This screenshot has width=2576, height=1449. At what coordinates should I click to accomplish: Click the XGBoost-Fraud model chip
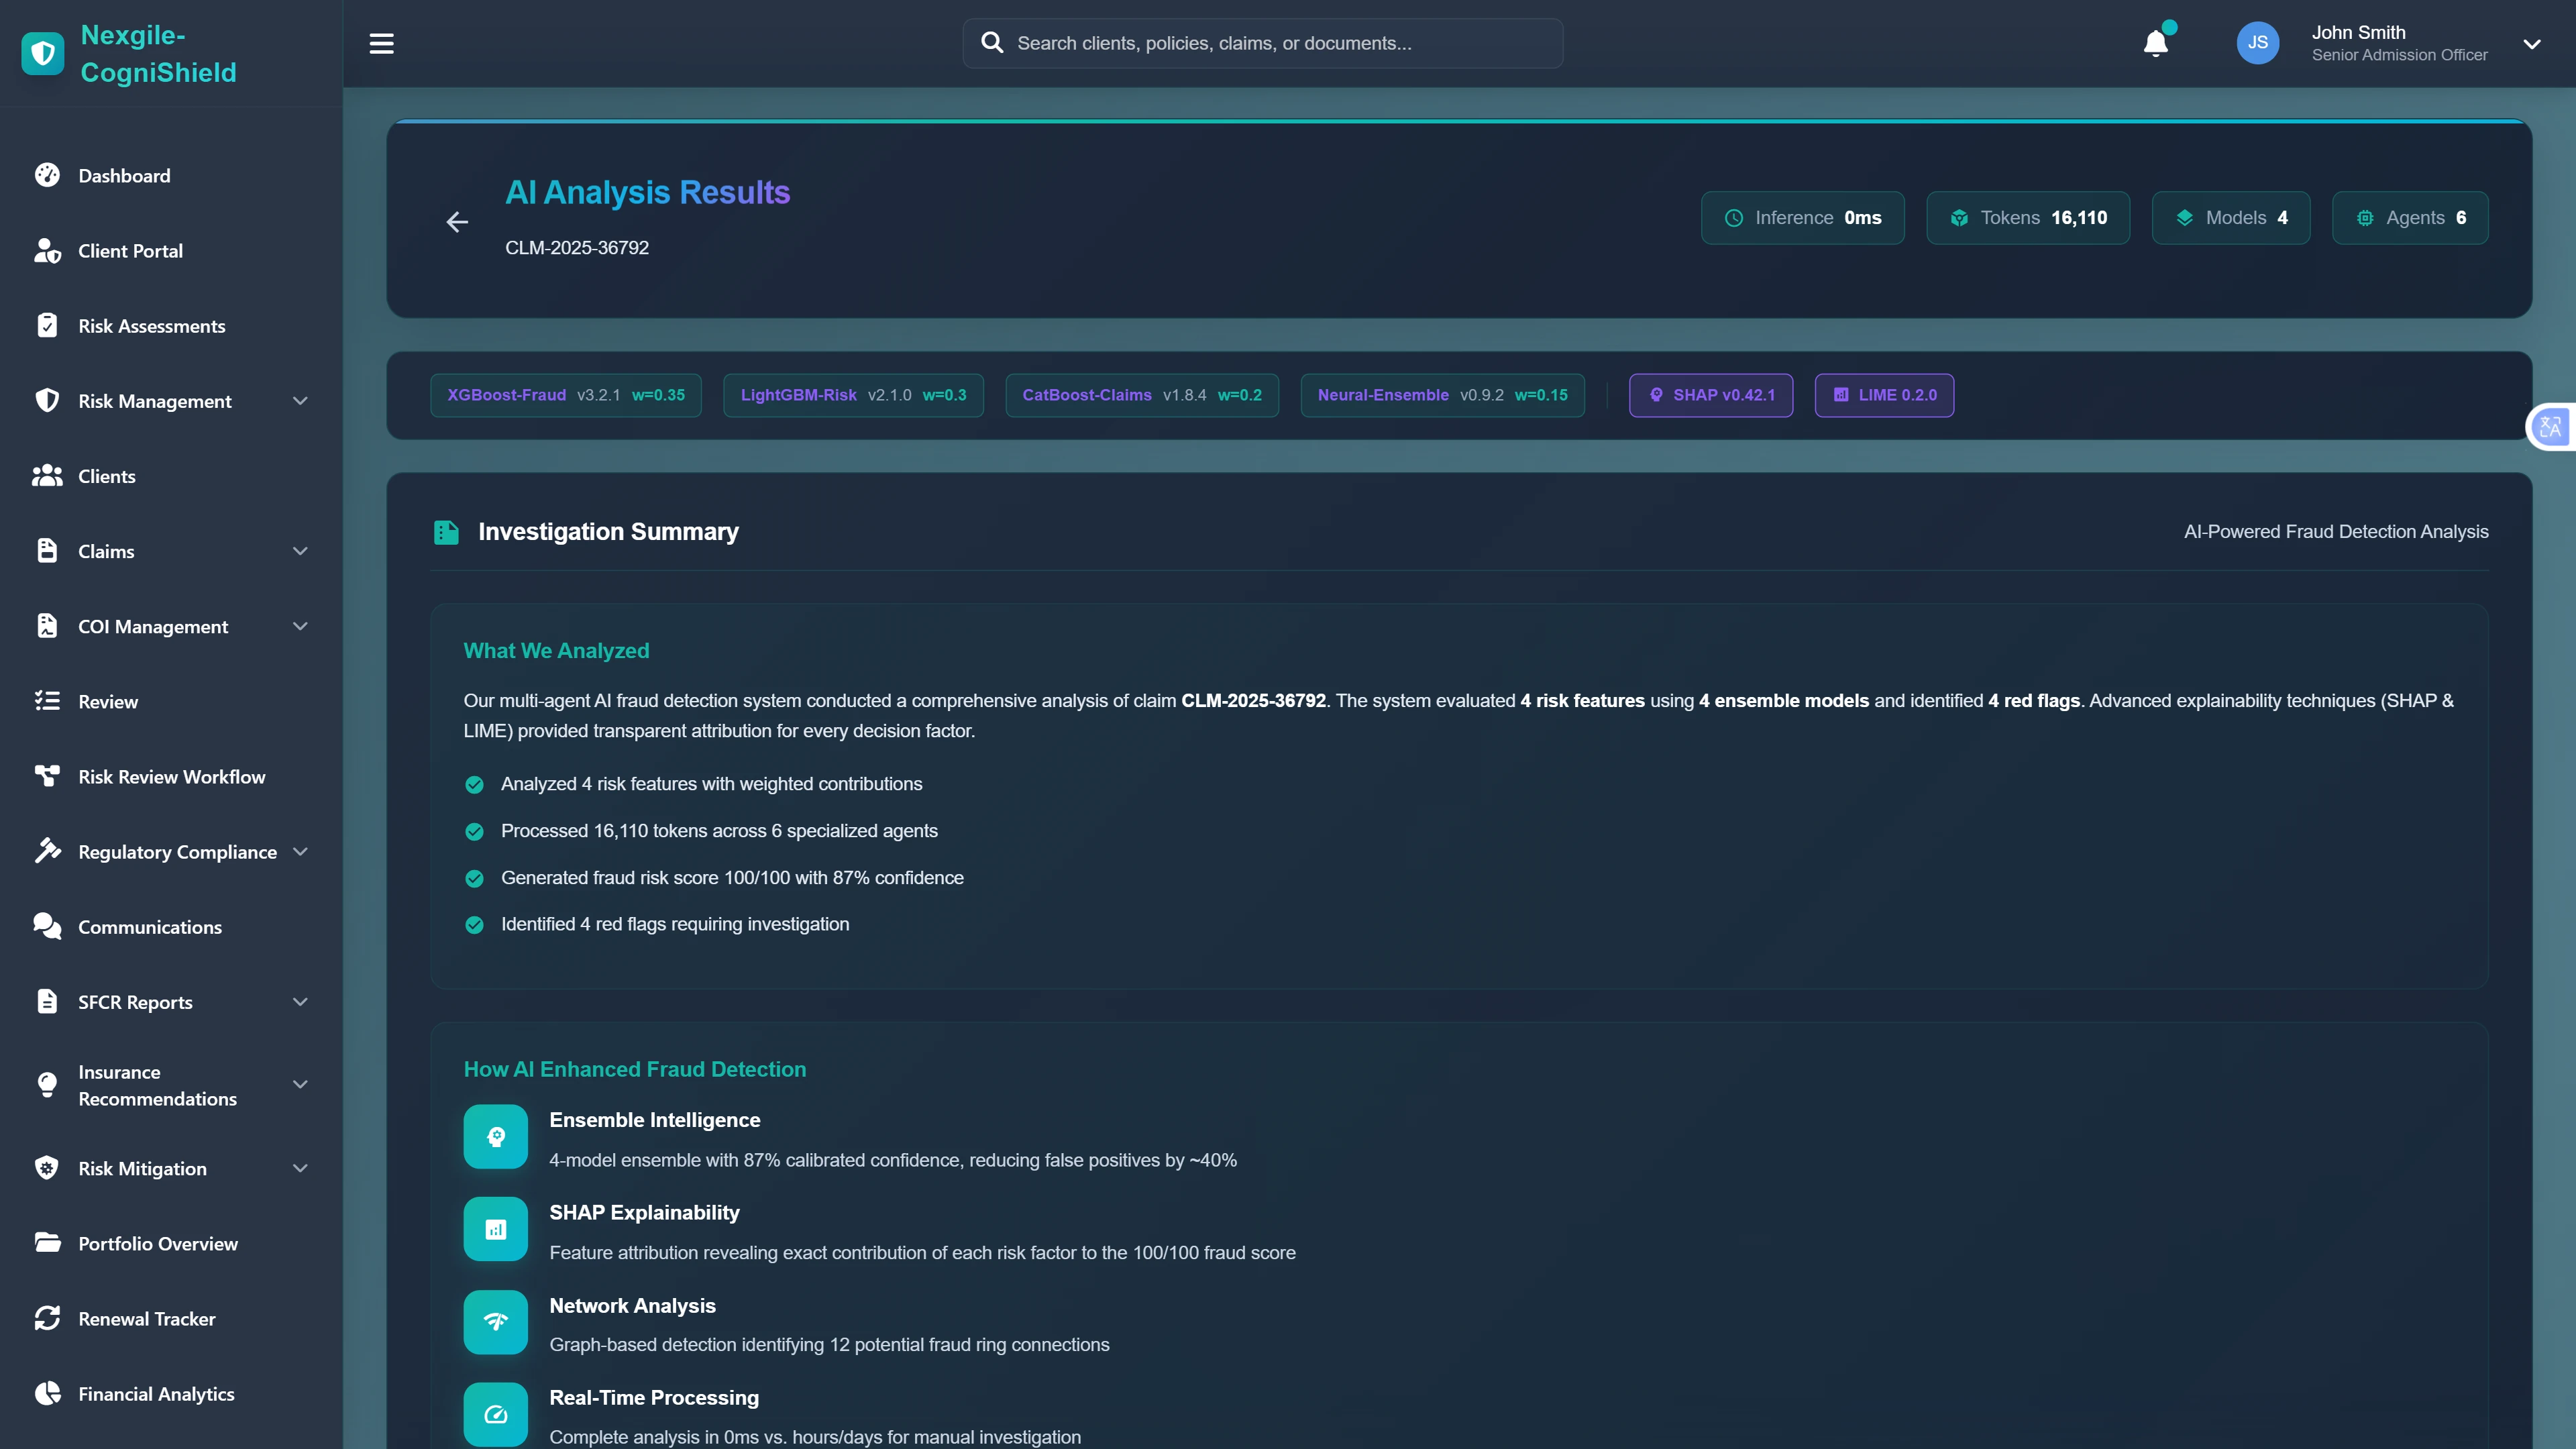coord(565,395)
